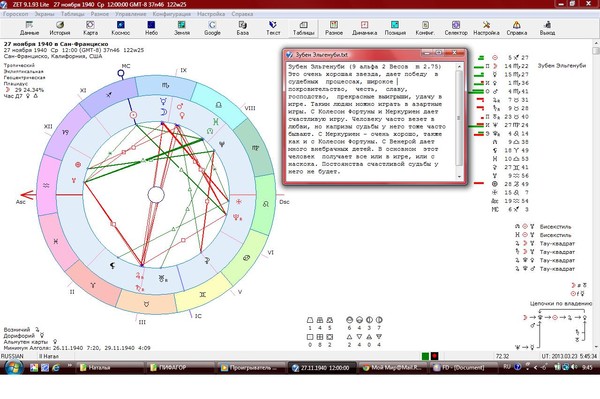Open the Данные toolbar icon
Viewport: 600px width, 399px height.
click(x=29, y=28)
